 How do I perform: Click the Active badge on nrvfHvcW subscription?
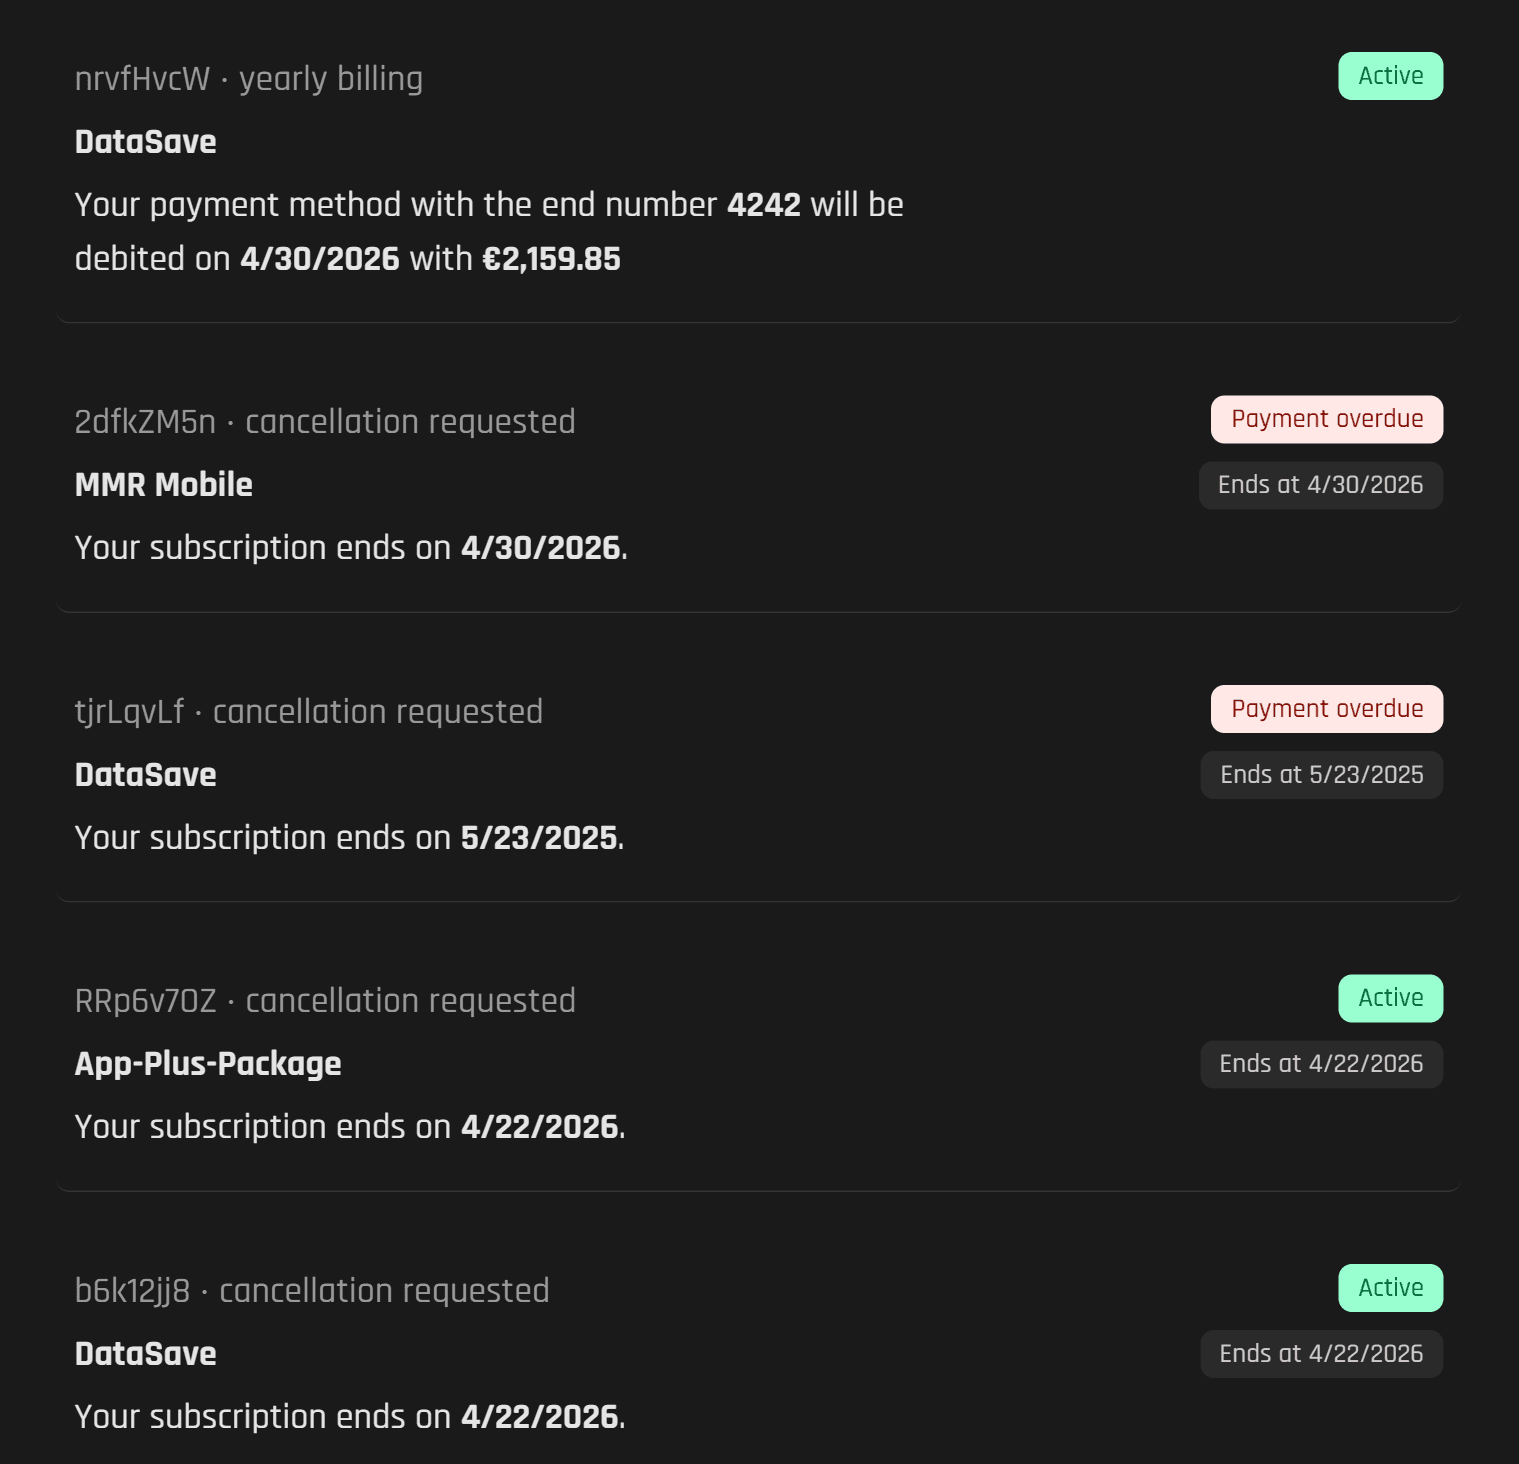click(x=1390, y=75)
